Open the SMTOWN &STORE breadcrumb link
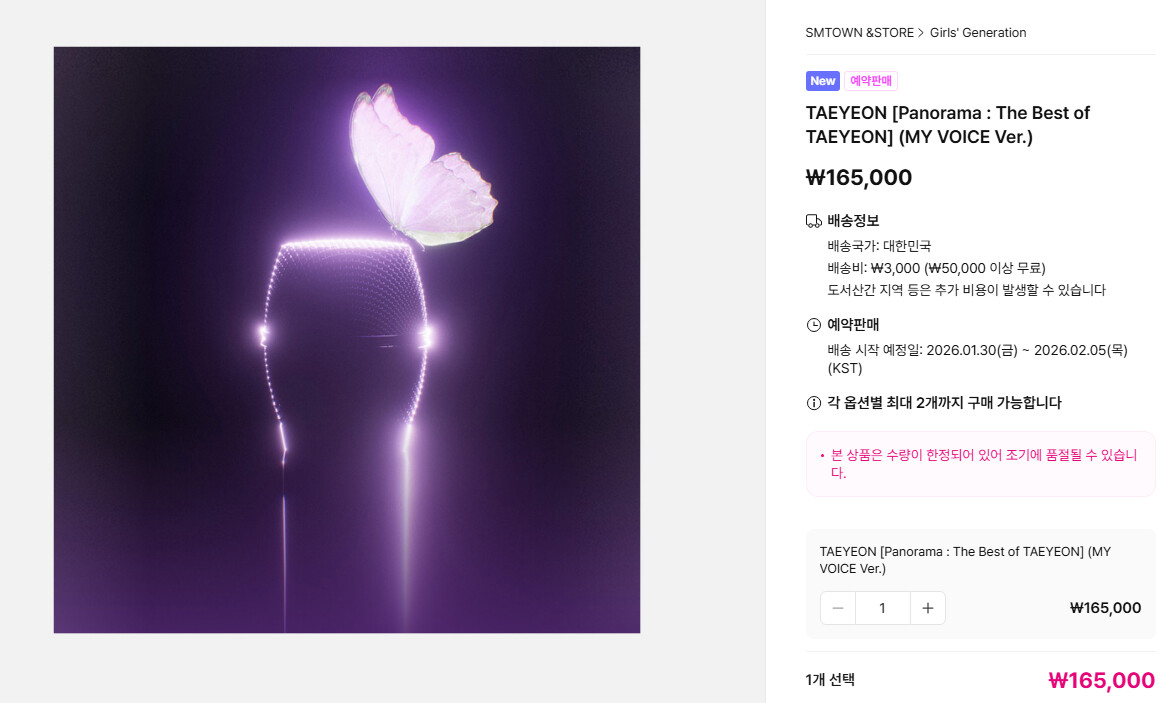 (x=860, y=33)
